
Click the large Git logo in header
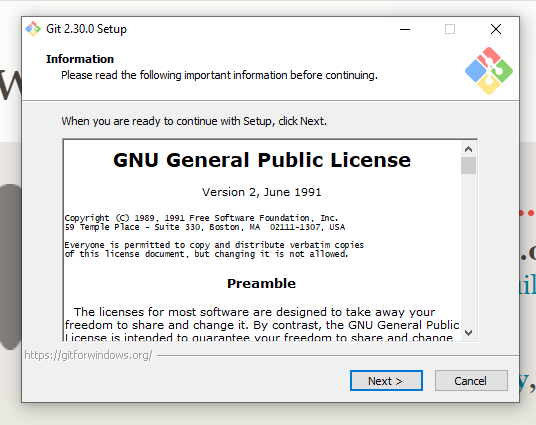pyautogui.click(x=488, y=71)
